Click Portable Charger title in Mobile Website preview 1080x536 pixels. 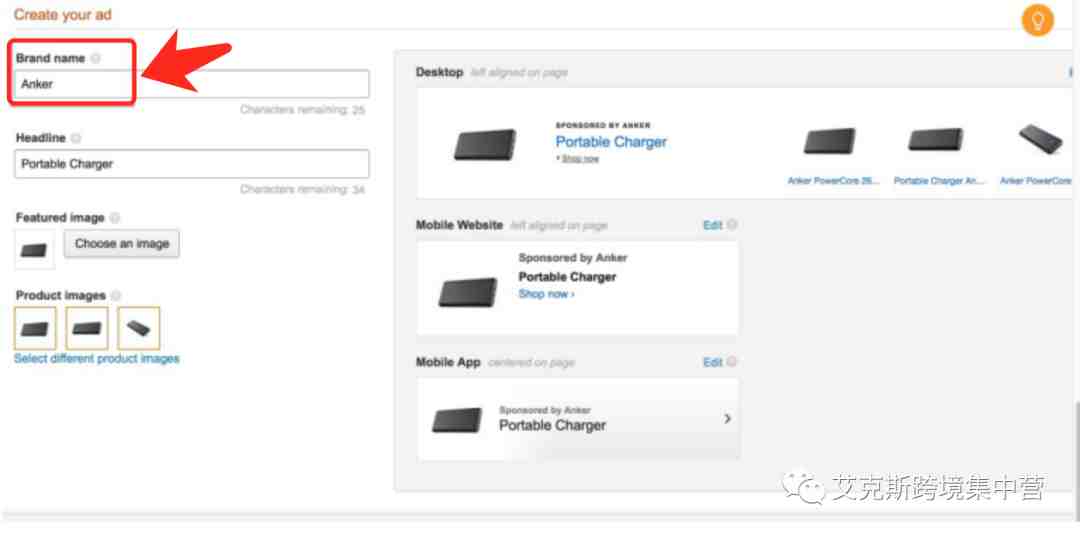(x=567, y=277)
